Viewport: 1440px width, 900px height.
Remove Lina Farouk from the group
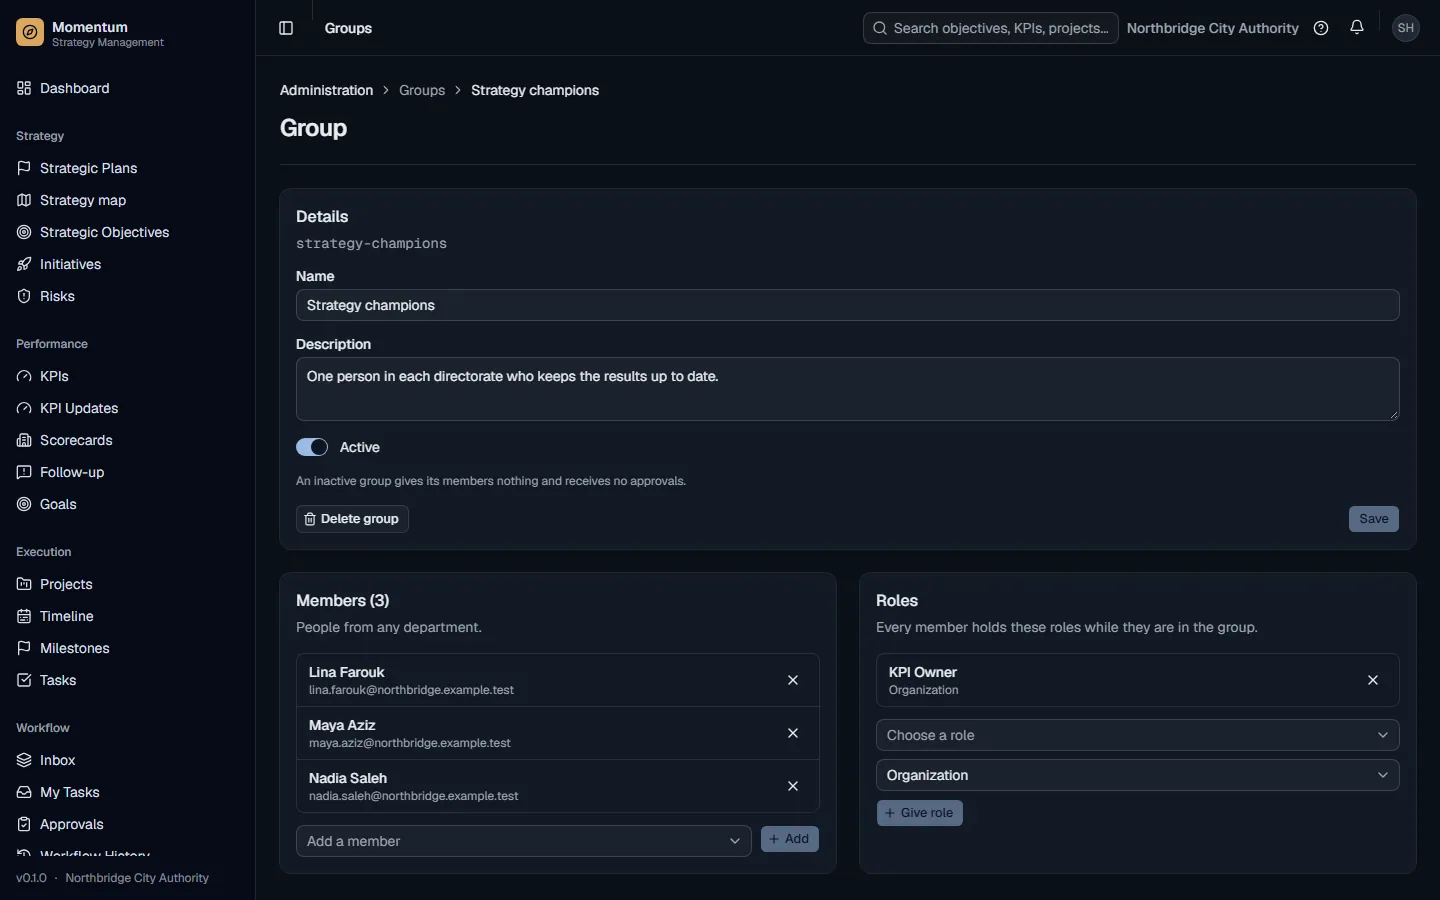(793, 680)
